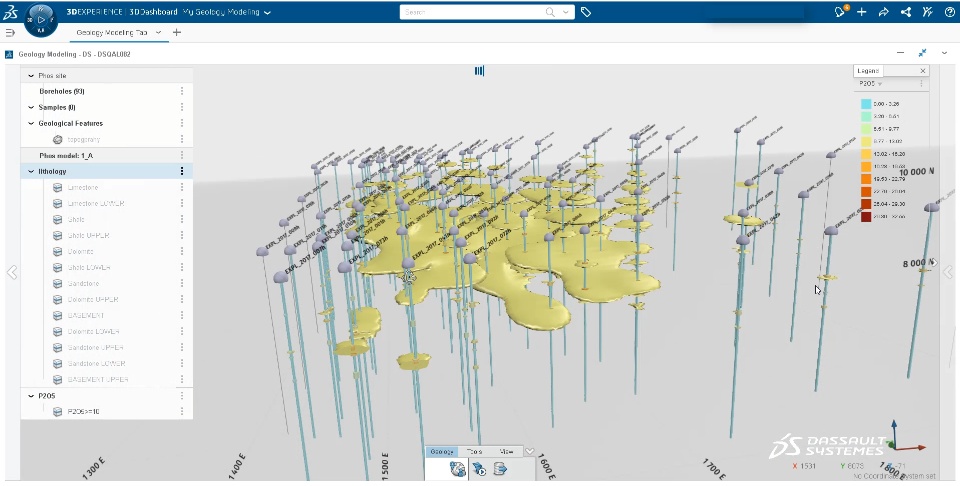Open the search scope dropdown arrow
Image resolution: width=960 pixels, height=486 pixels.
pyautogui.click(x=566, y=12)
